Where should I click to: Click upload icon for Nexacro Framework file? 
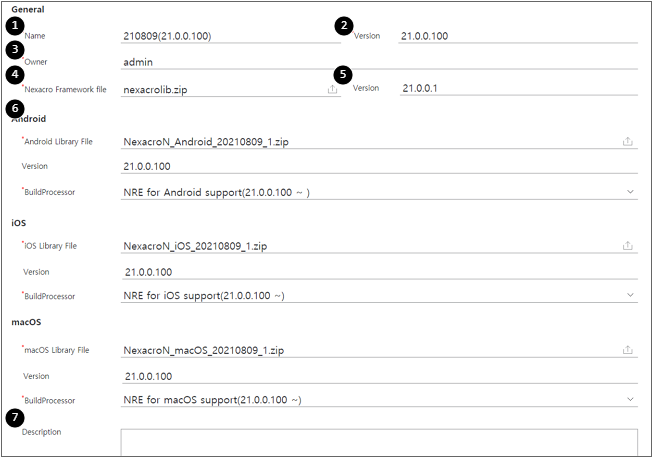pos(332,89)
